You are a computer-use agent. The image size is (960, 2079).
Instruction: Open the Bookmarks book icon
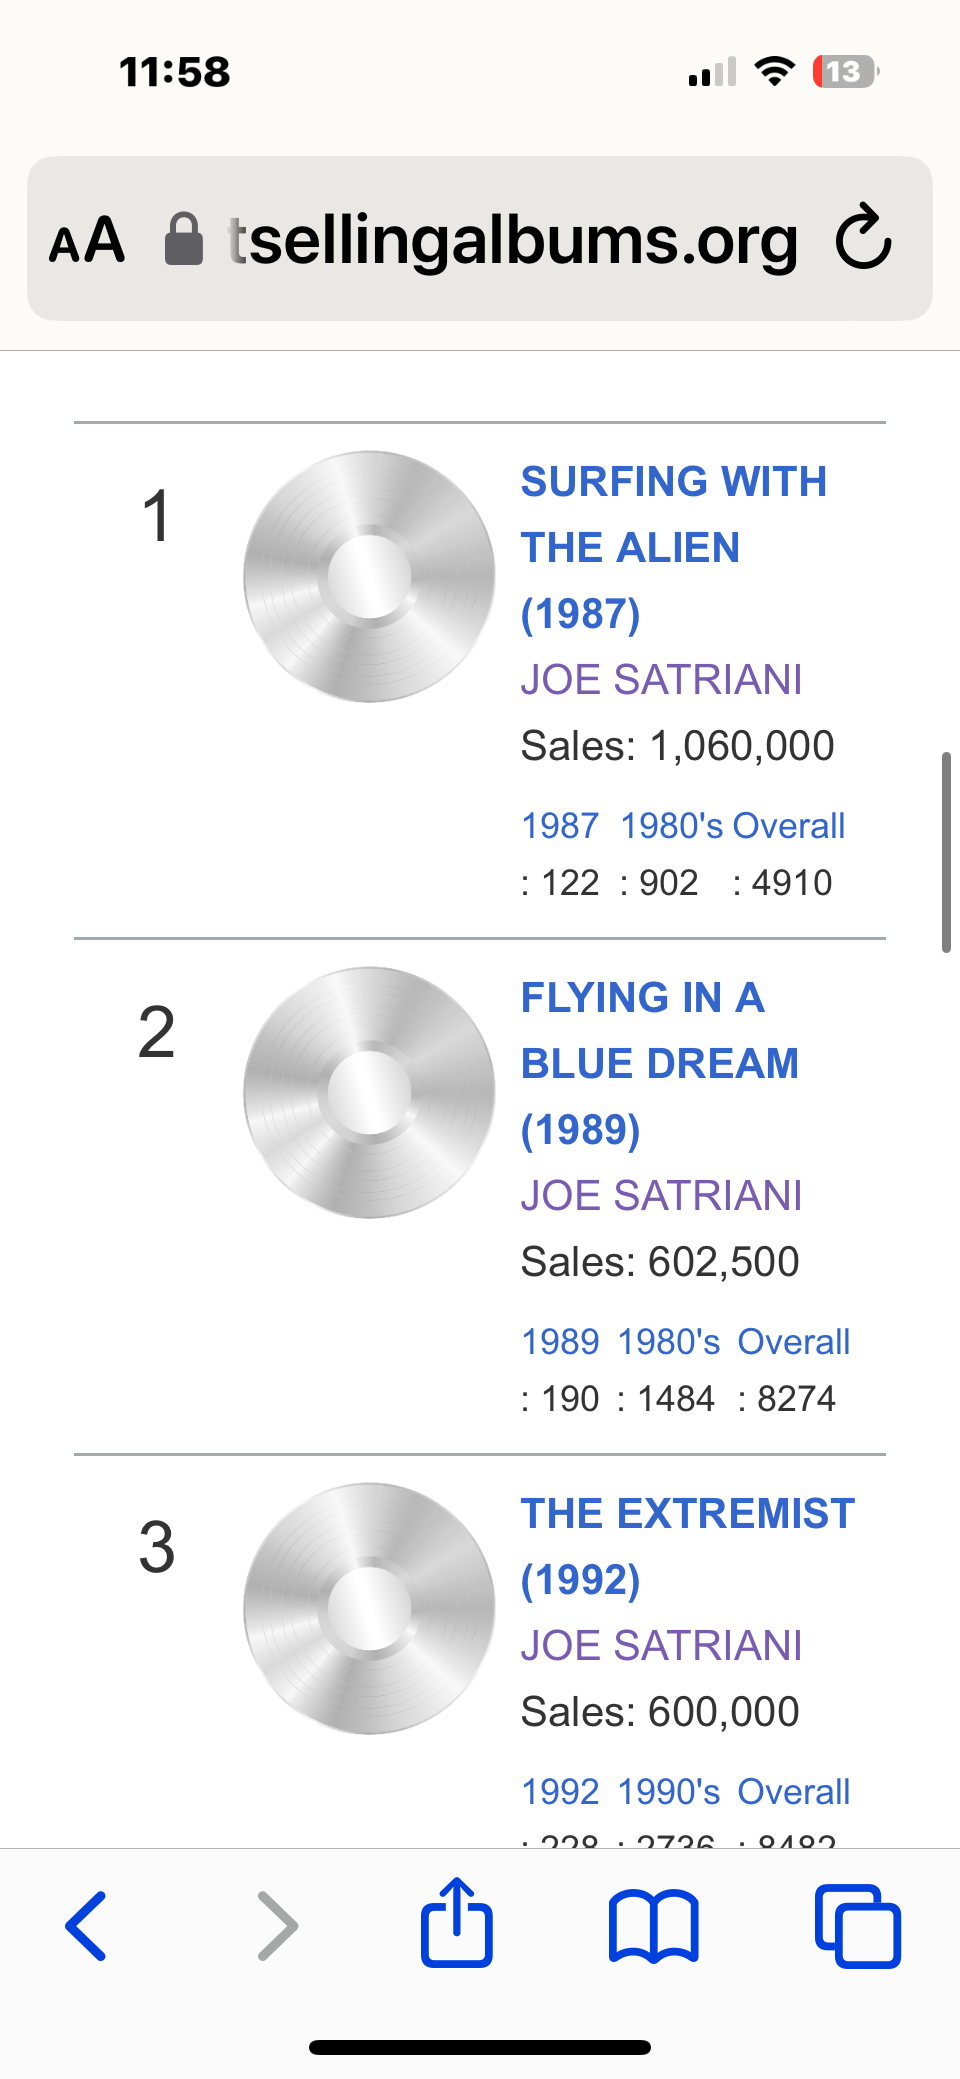[654, 1925]
